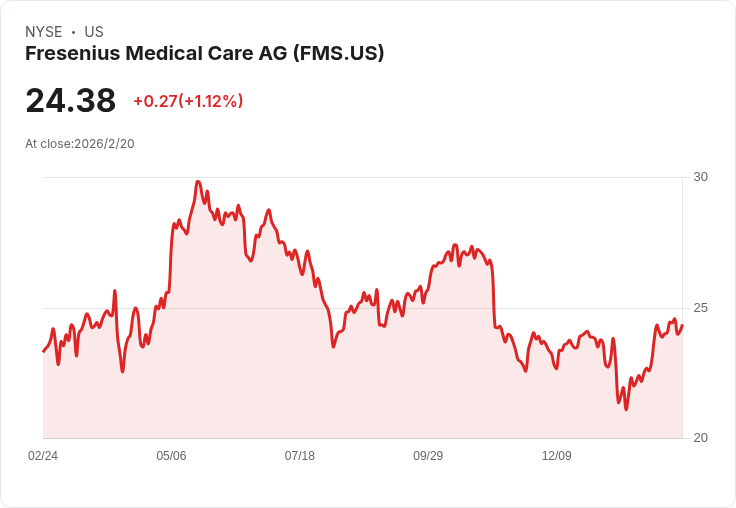Click the 30 y-axis label
The width and height of the screenshot is (736, 508).
pos(701,177)
